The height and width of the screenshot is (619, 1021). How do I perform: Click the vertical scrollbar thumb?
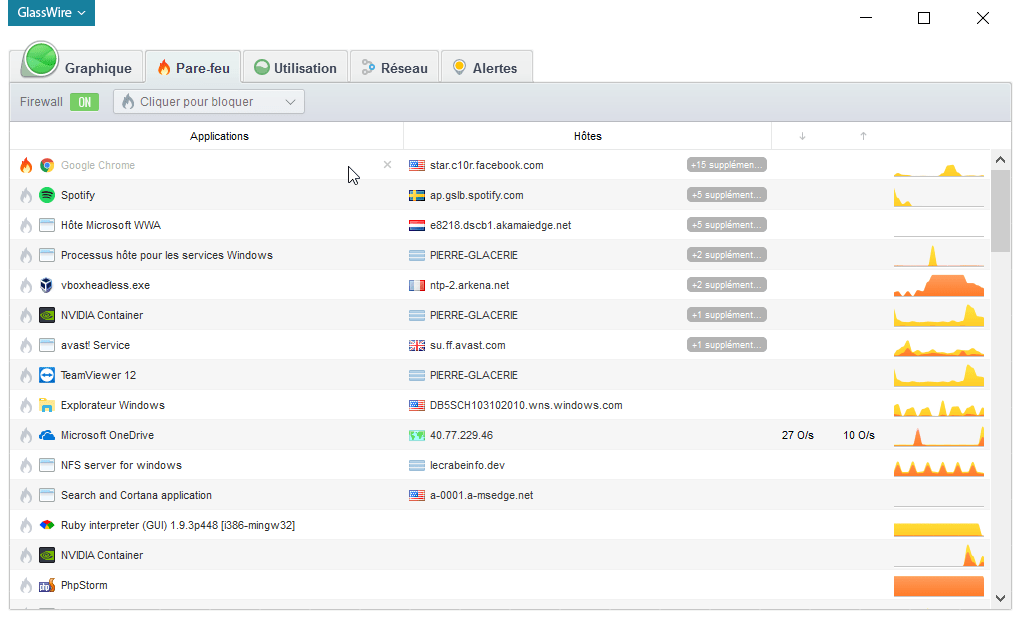click(1001, 211)
